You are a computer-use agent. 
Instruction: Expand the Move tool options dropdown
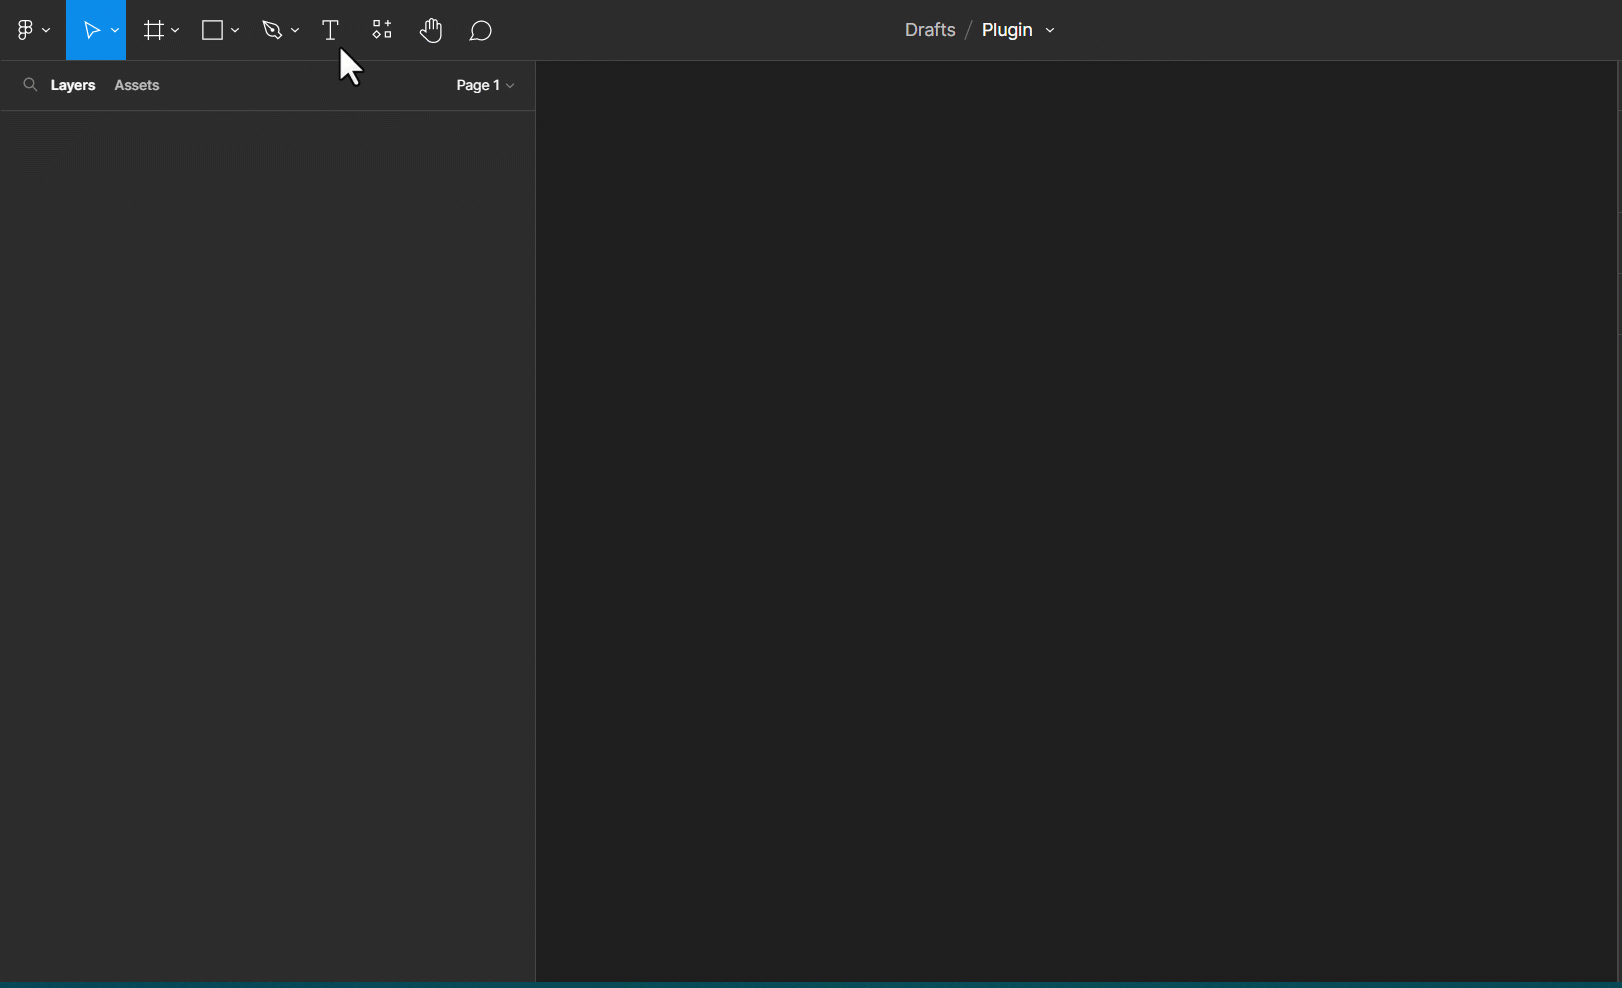[x=113, y=29]
